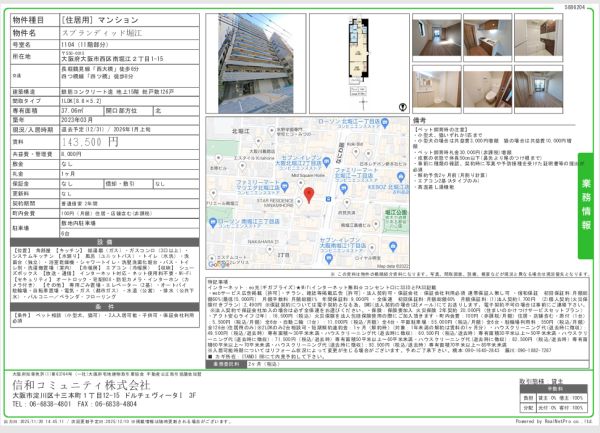This screenshot has height=433, width=600.
Task: Click the STAR RESIDENCE MINAMIHORIE map marker
Action: click(x=299, y=202)
